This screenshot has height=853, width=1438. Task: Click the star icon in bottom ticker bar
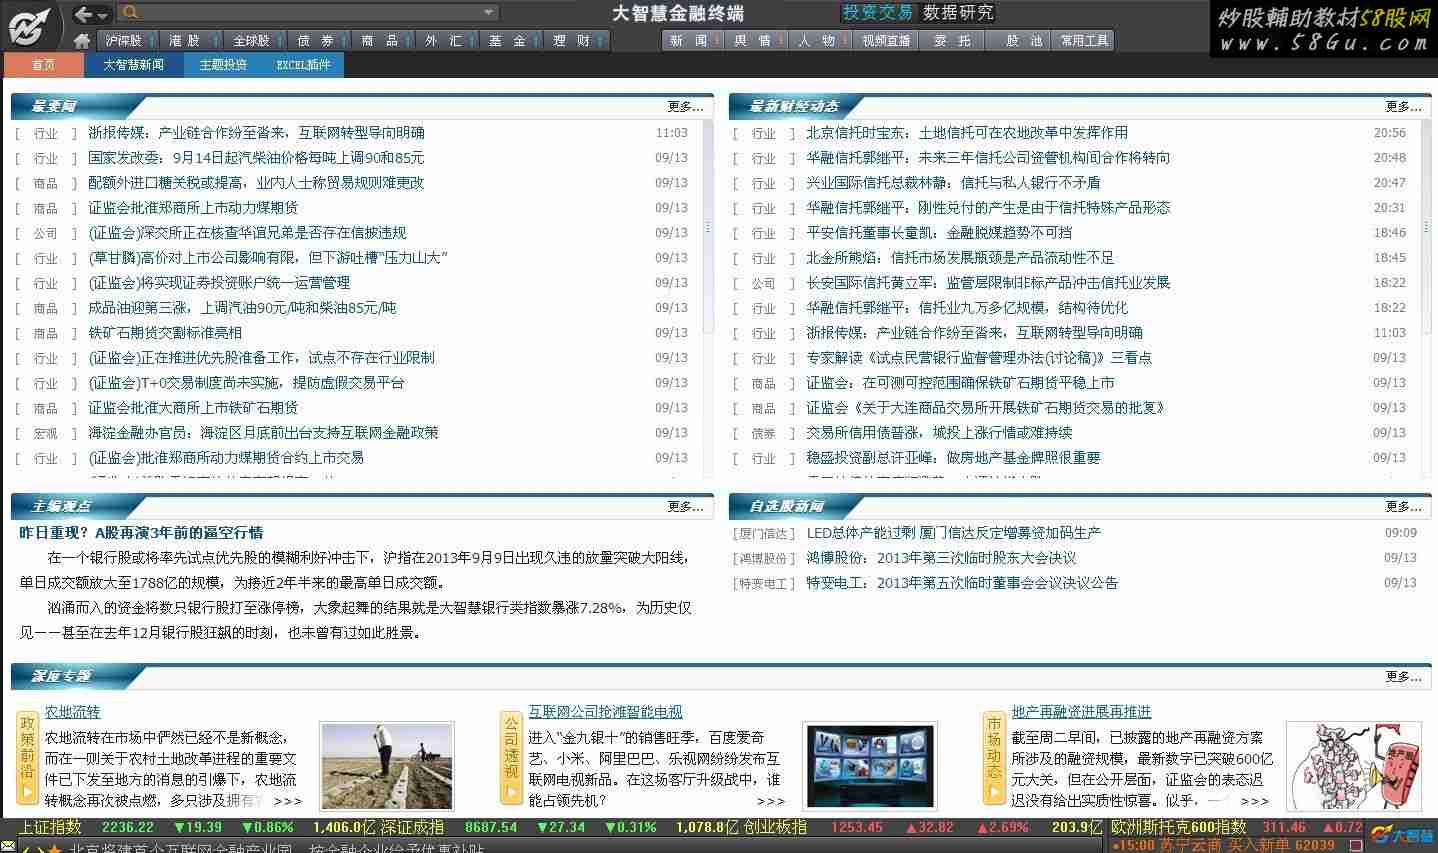click(x=54, y=848)
